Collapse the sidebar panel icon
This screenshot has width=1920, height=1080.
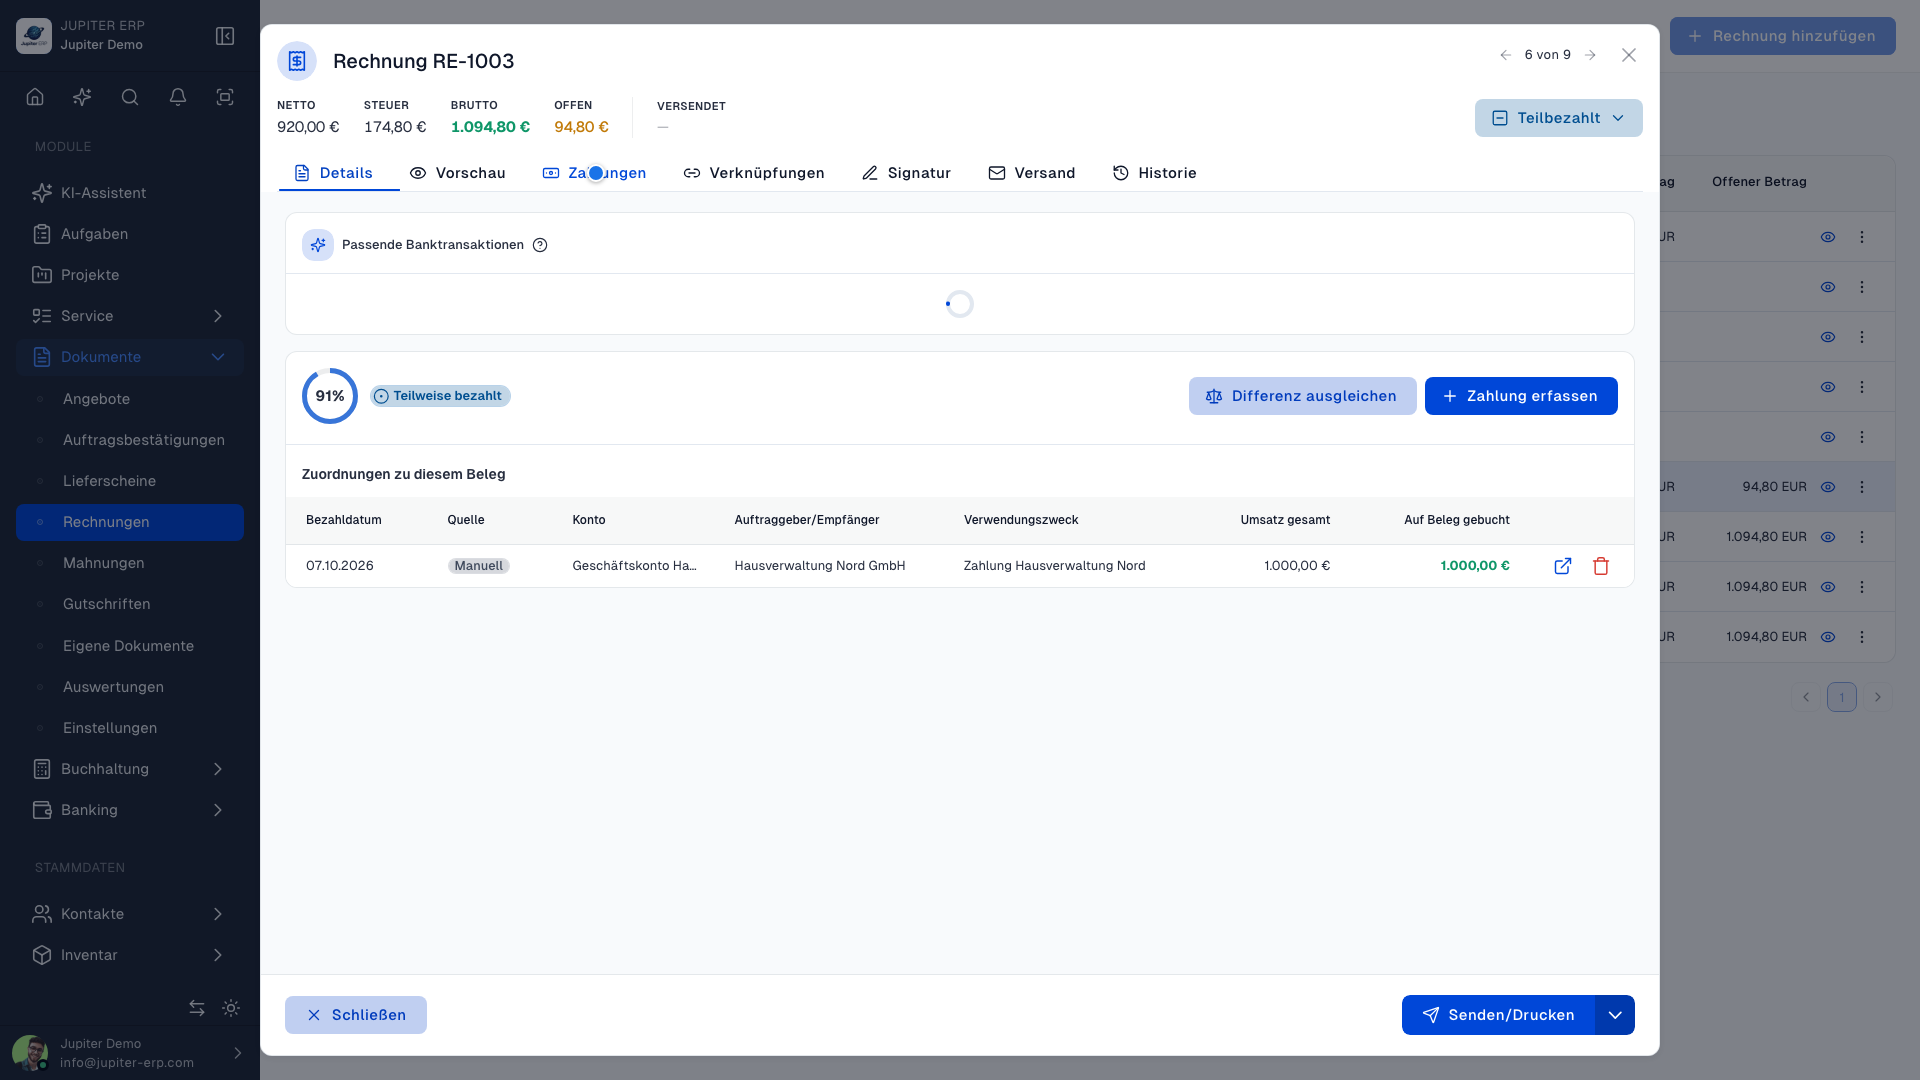pos(225,36)
